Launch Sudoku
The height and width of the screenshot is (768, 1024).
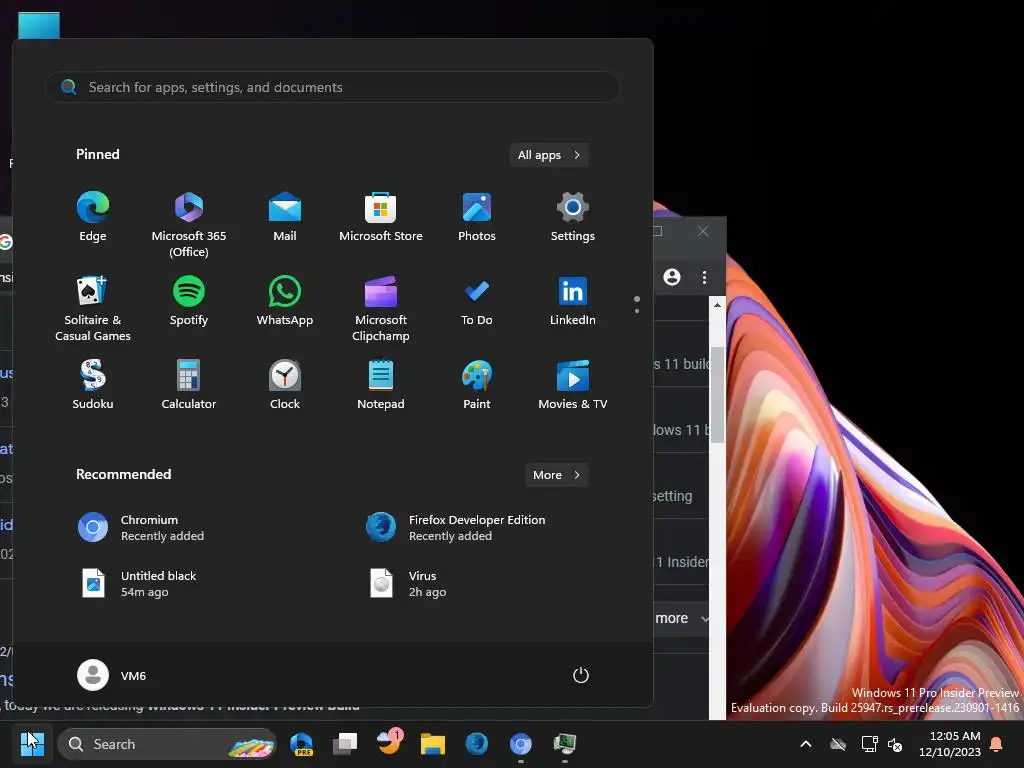click(x=93, y=385)
